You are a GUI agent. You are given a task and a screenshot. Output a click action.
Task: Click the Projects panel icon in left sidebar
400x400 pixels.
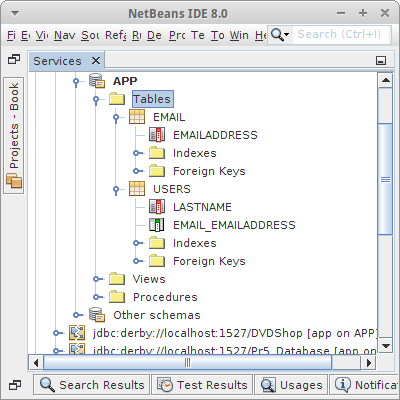(x=14, y=182)
